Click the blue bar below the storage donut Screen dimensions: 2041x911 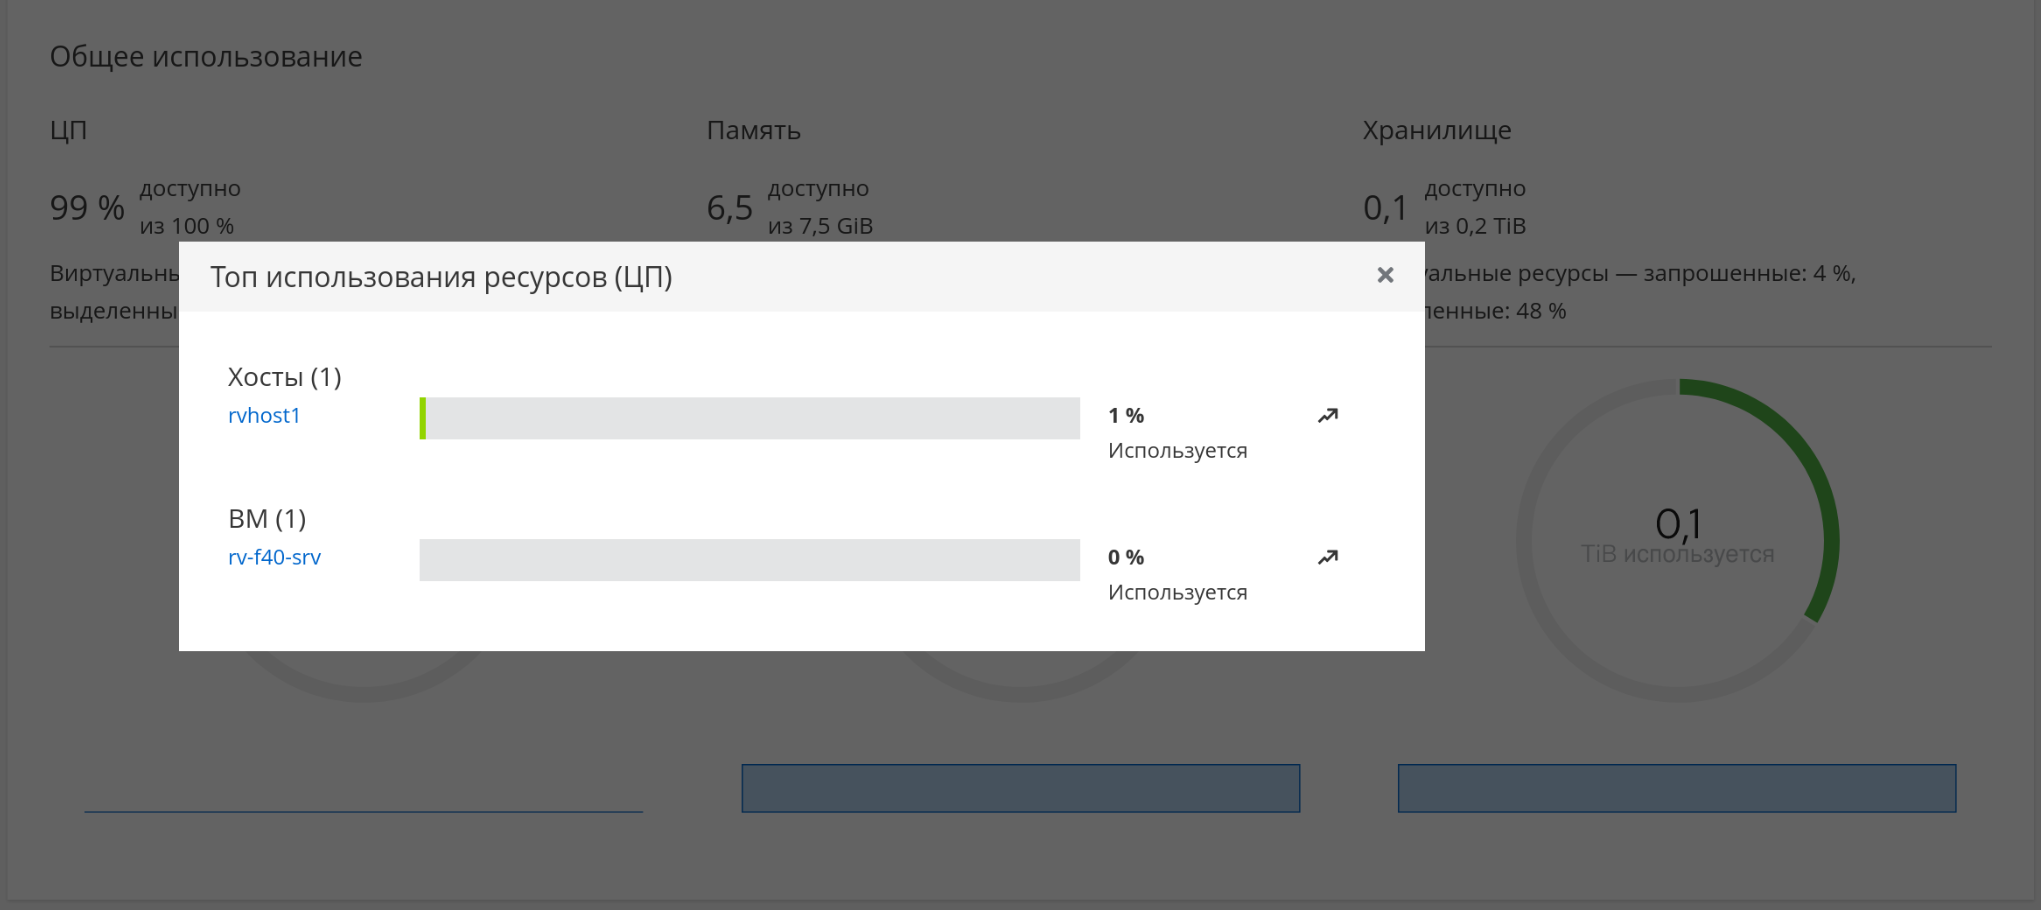(1676, 788)
